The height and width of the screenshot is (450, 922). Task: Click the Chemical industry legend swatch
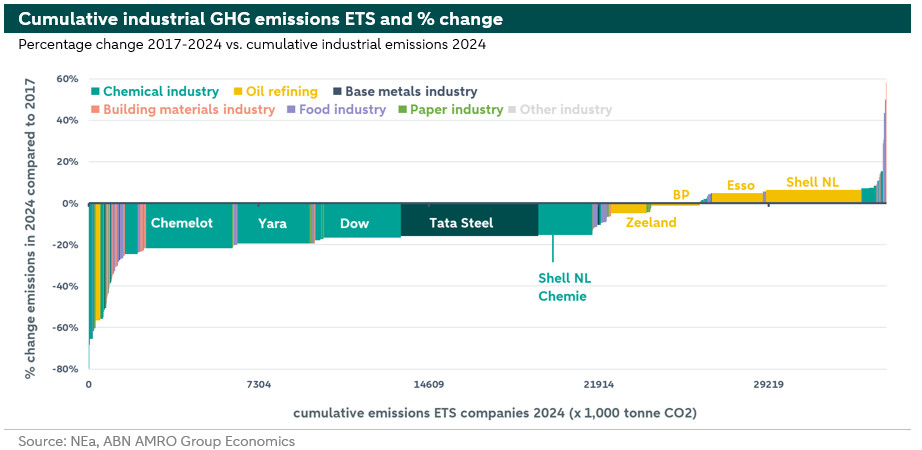[x=95, y=92]
